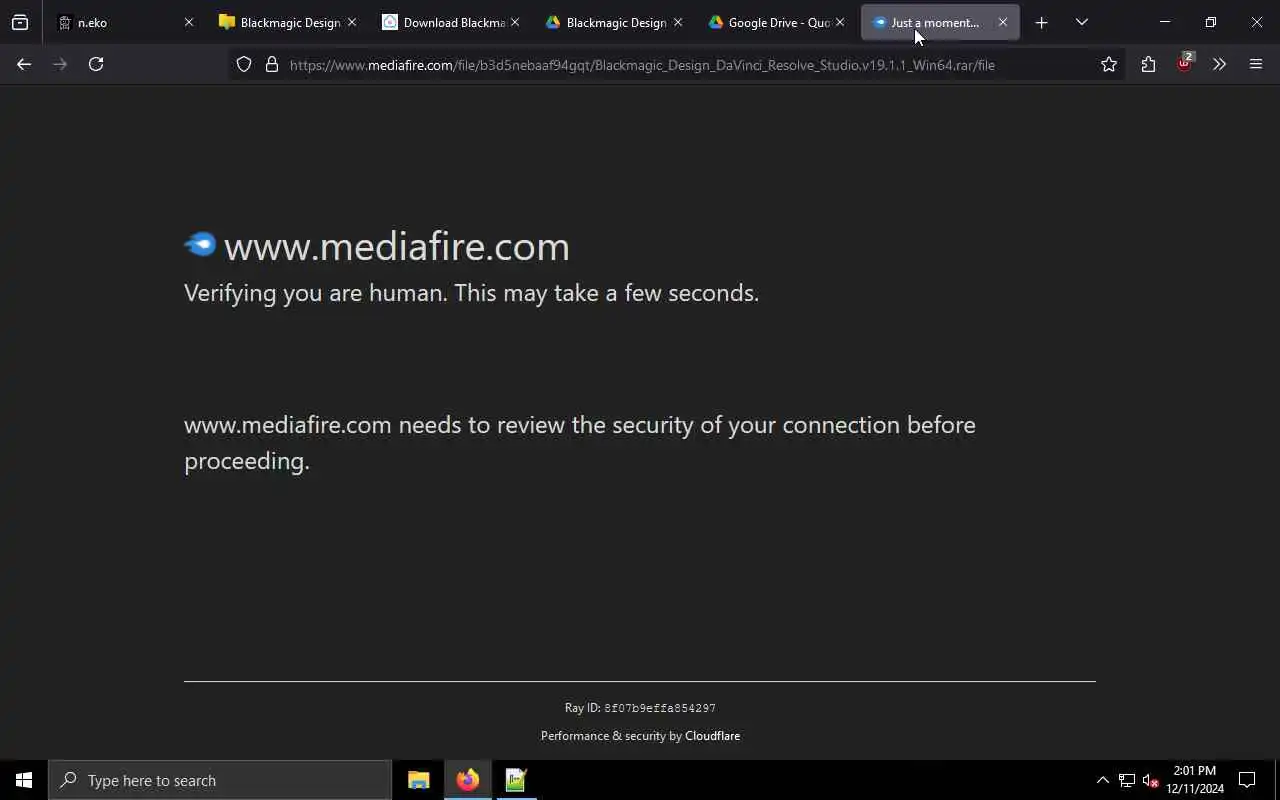Open Firefox View icon in tab bar
Screen dimensions: 1280x800
[20, 22]
